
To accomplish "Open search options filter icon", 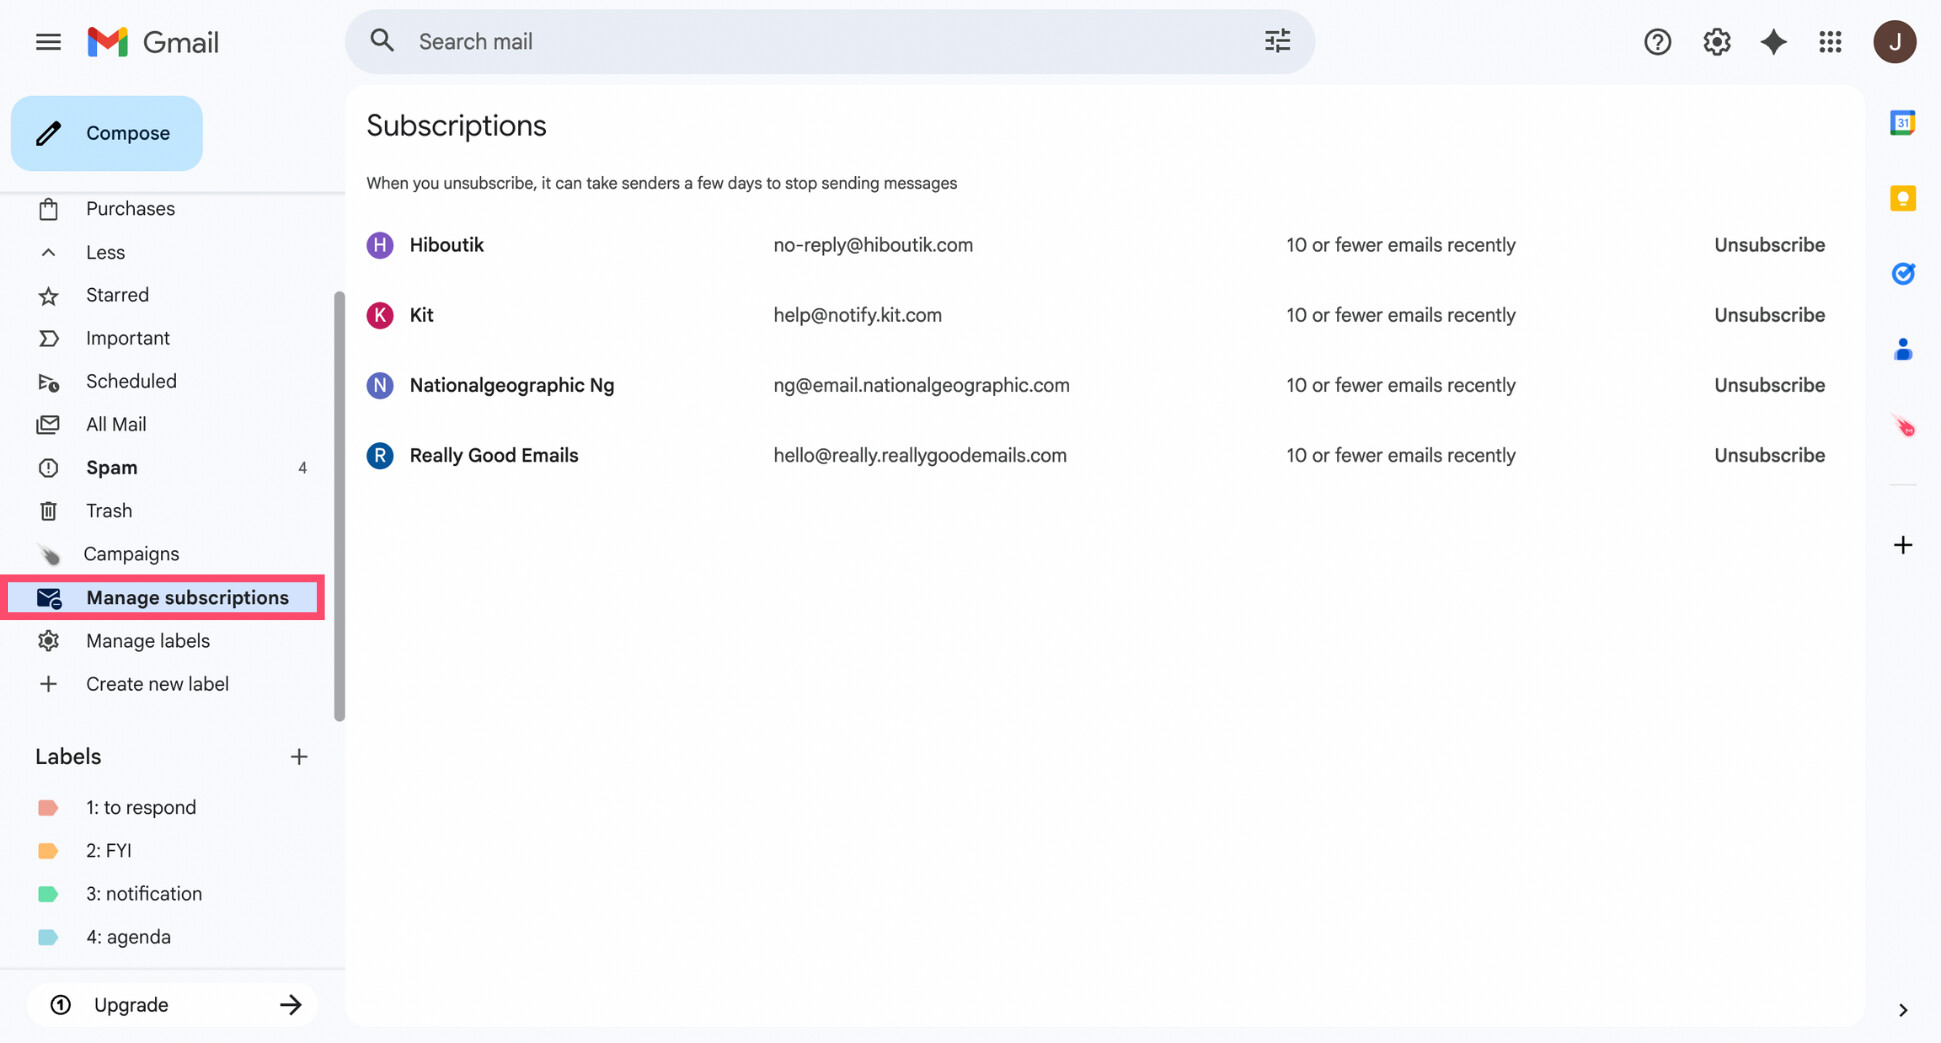I will (1277, 41).
